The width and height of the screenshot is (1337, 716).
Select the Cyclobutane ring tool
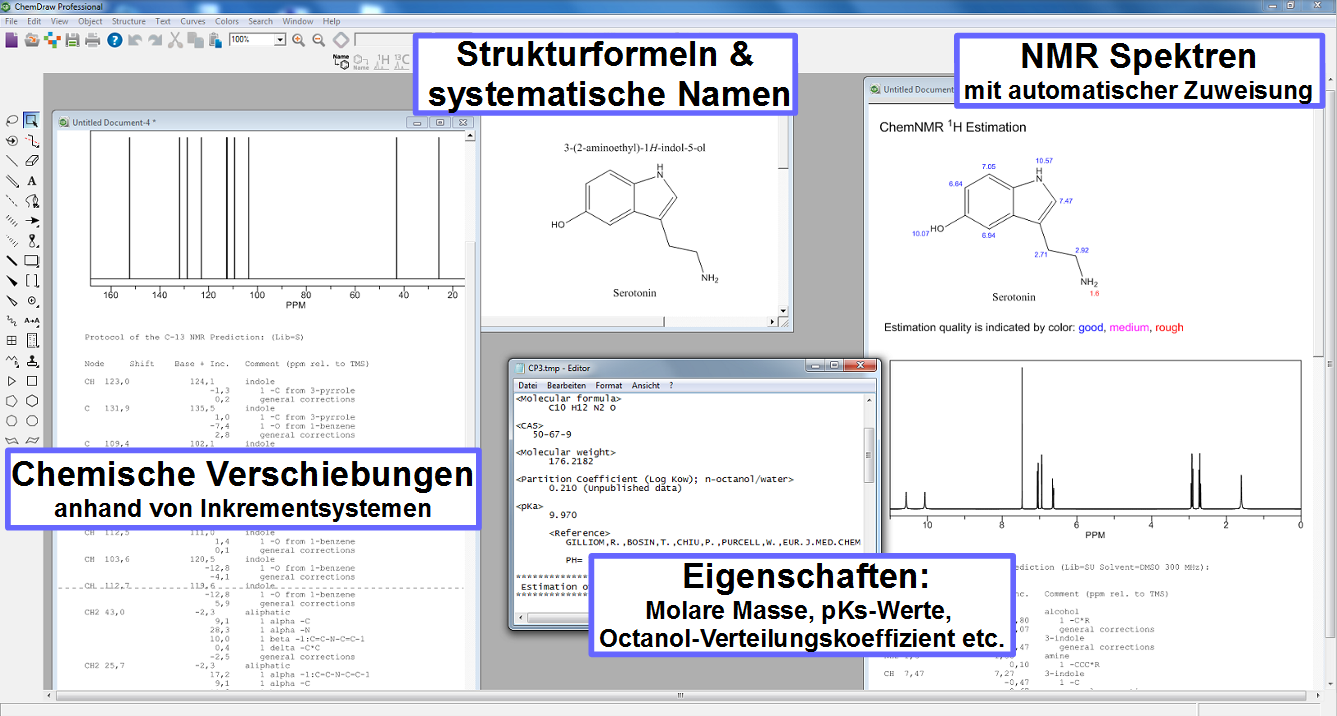32,381
